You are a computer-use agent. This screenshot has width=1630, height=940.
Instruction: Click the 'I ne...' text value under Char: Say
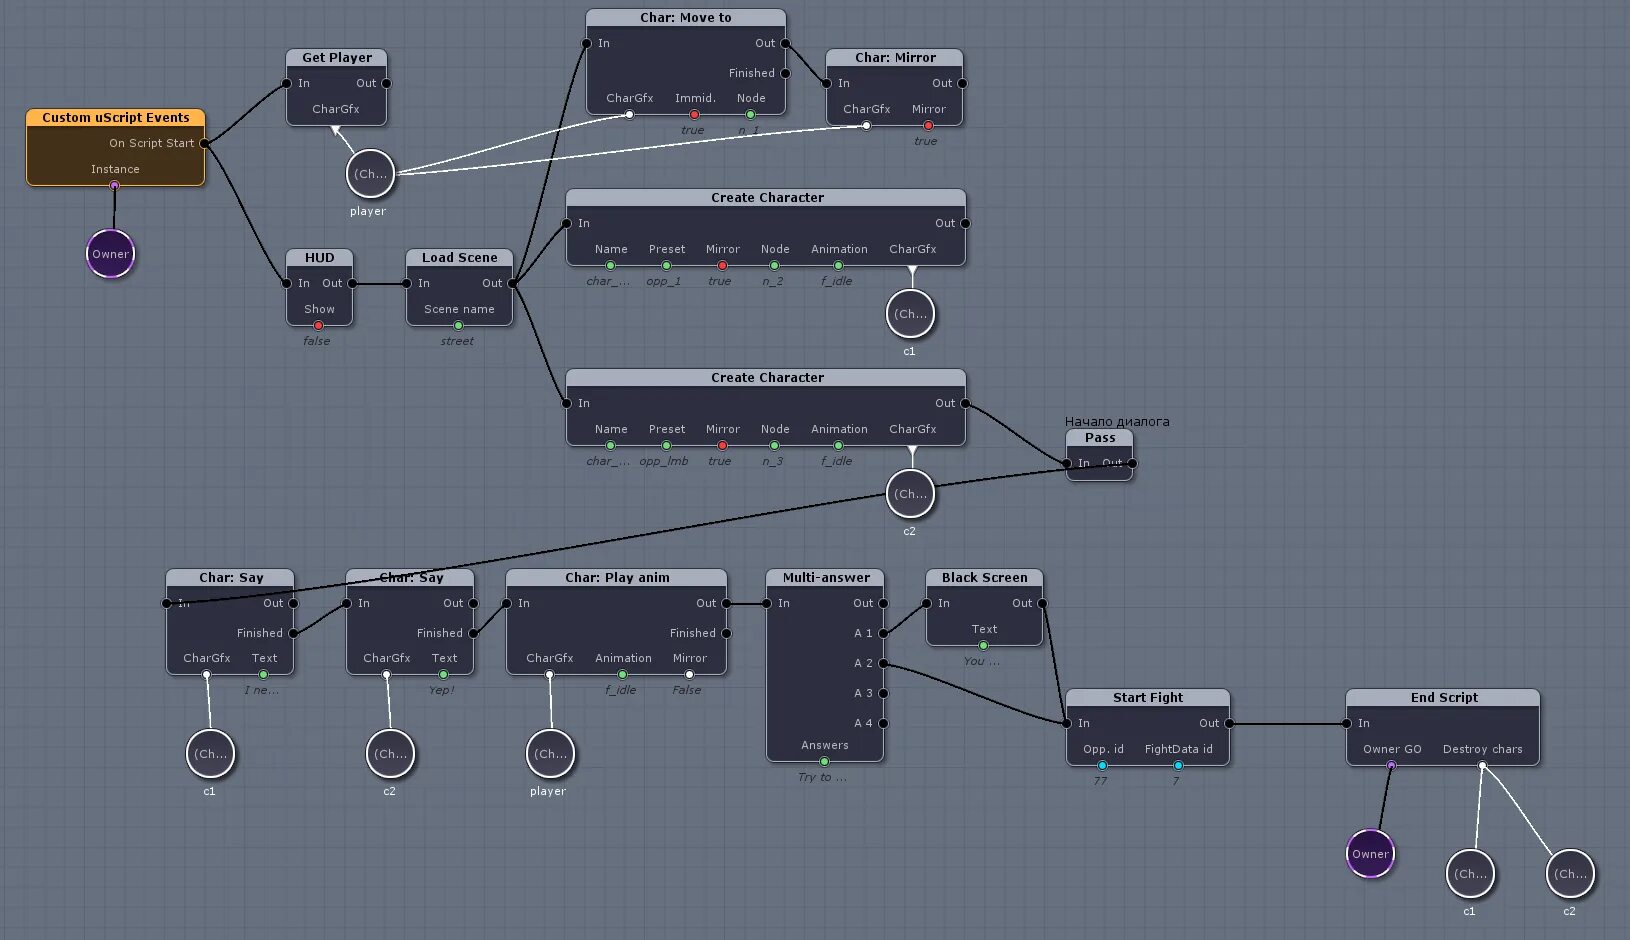[x=261, y=690]
